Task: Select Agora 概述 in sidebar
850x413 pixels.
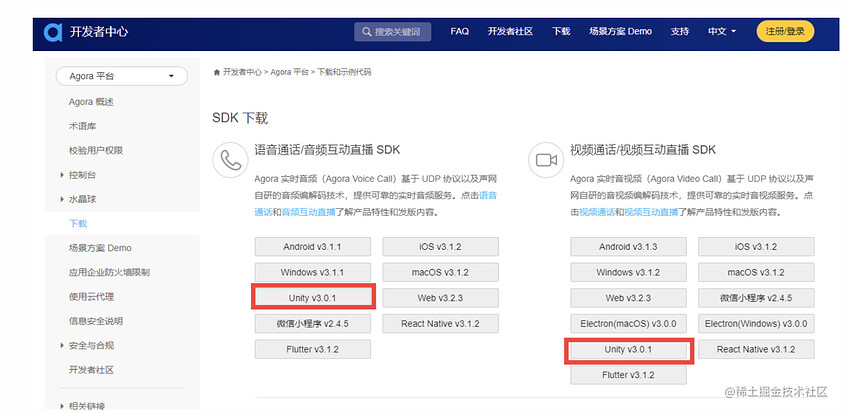Action: pos(91,102)
